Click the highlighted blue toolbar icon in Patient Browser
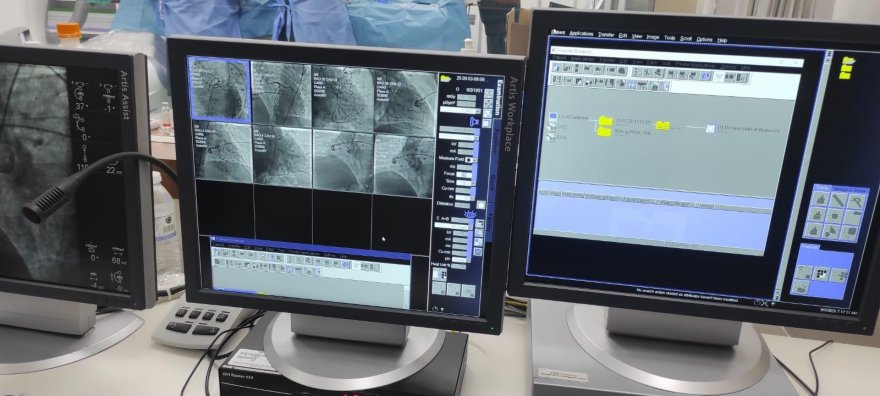 point(705,76)
